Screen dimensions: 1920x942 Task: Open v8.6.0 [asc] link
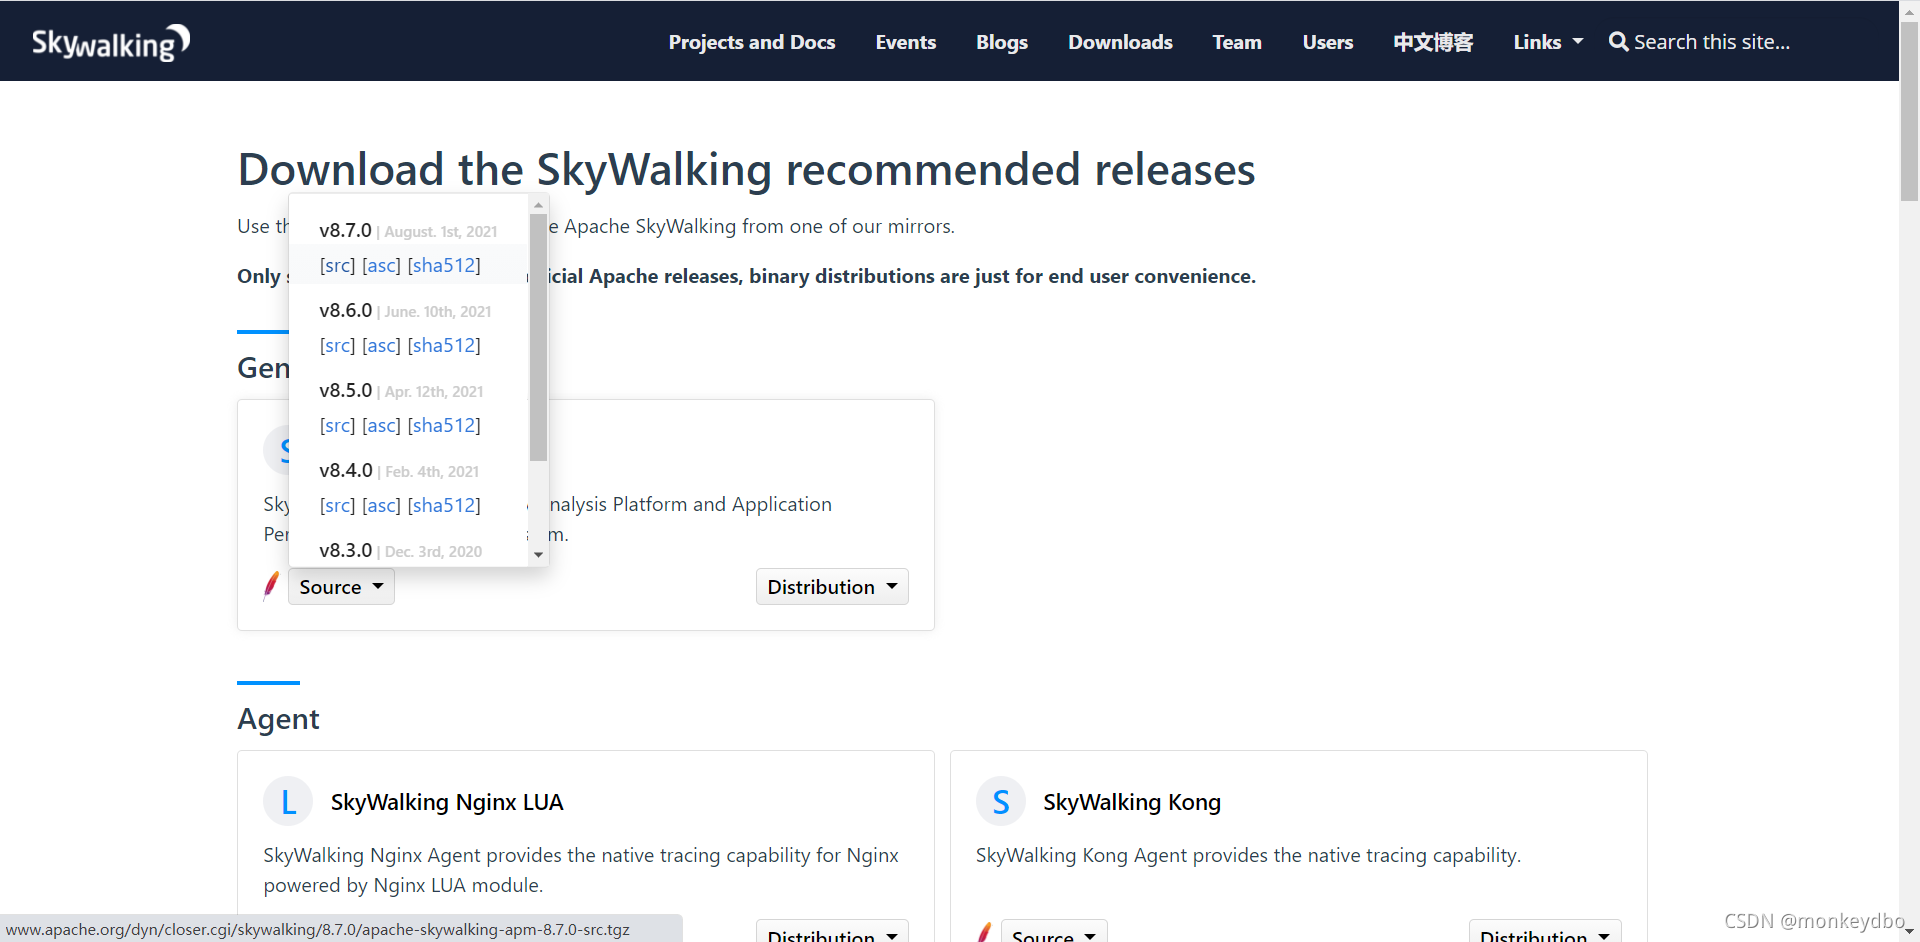coord(381,345)
